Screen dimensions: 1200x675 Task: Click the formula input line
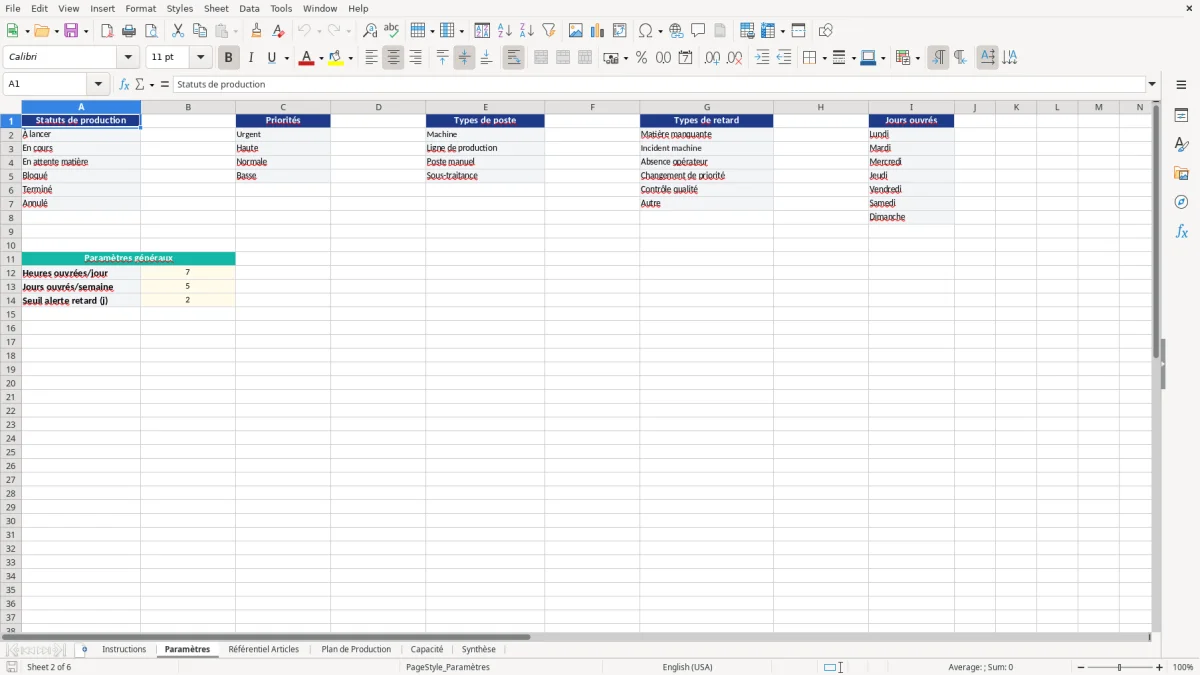pyautogui.click(x=659, y=84)
